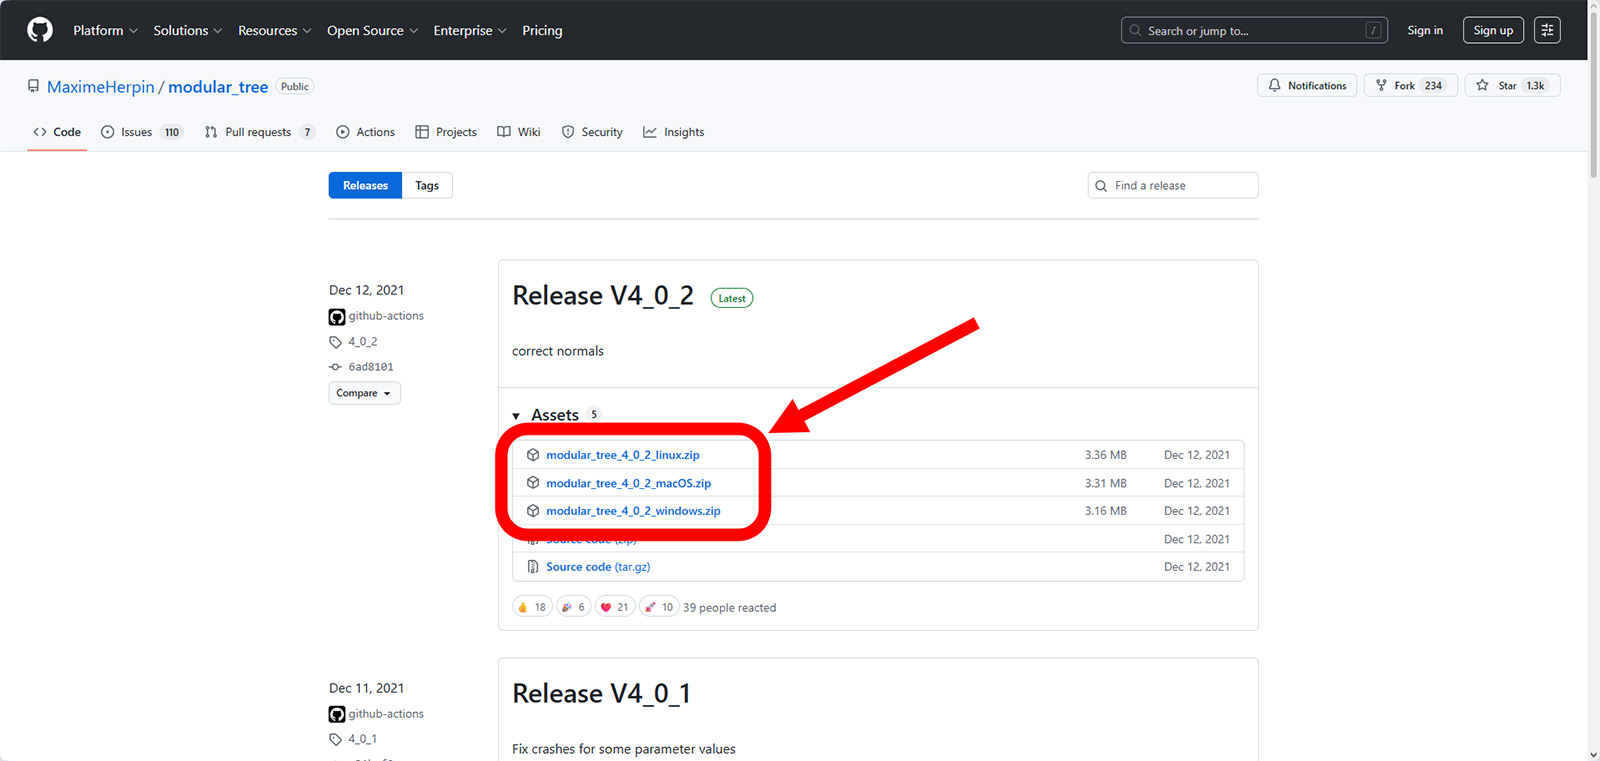
Task: Click the rocket reaction emoji
Action: [650, 607]
